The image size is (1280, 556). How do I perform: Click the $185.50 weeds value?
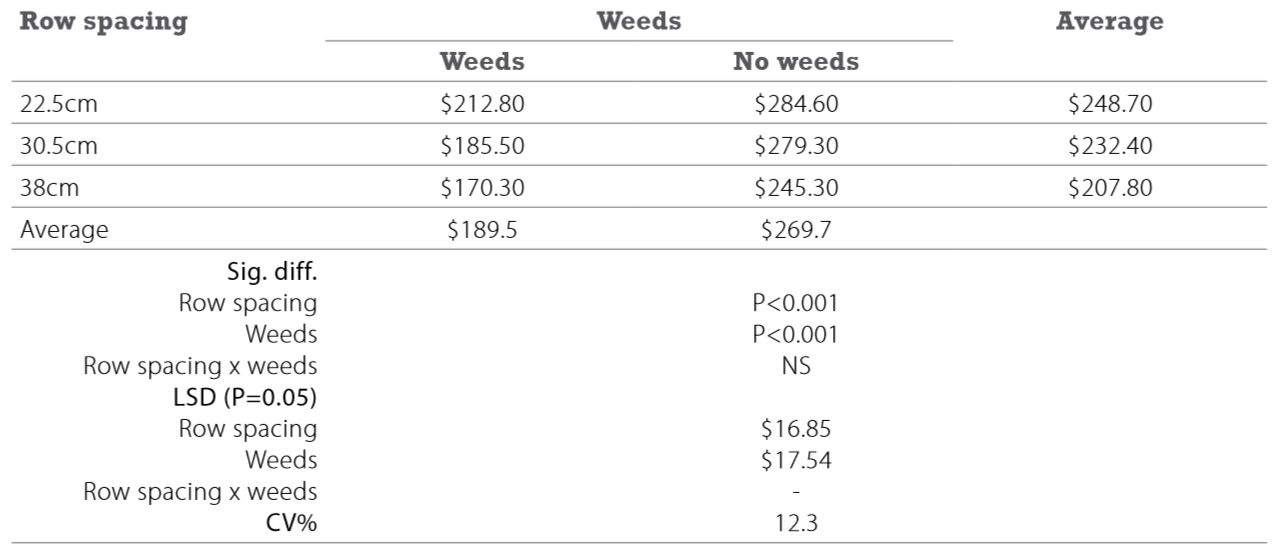(x=482, y=146)
